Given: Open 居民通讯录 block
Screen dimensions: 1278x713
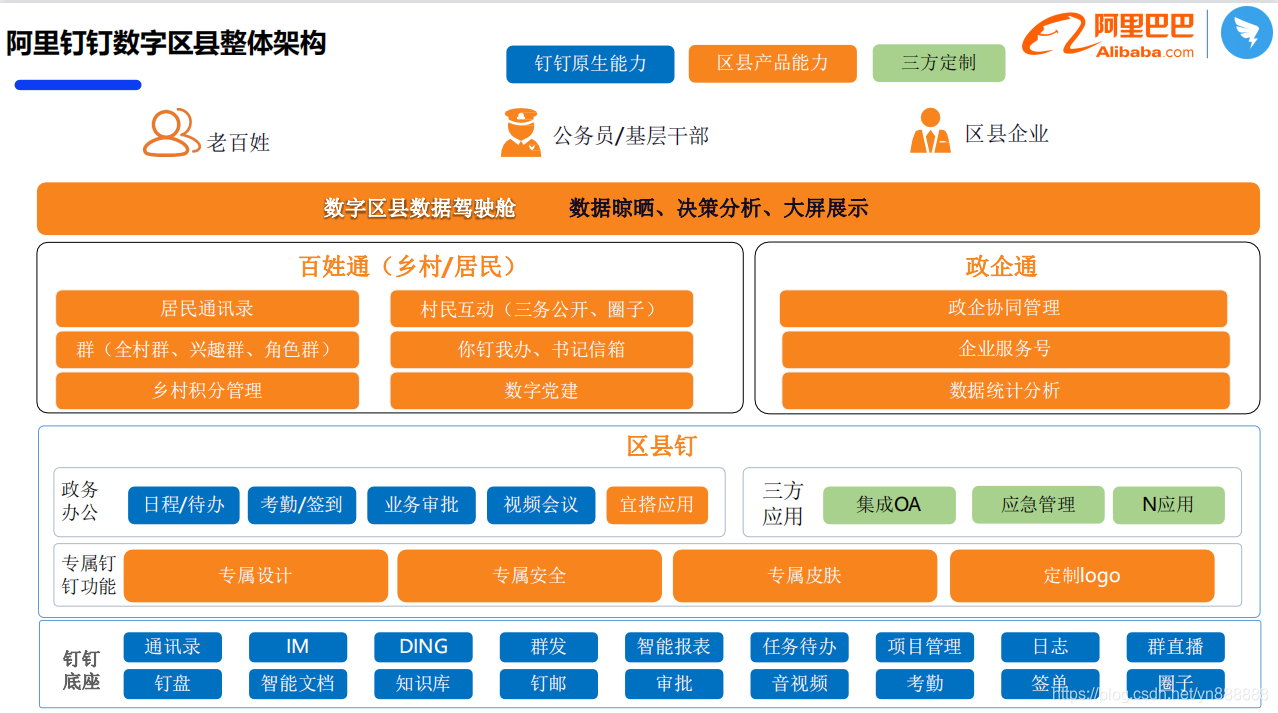Looking at the screenshot, I should 207,309.
